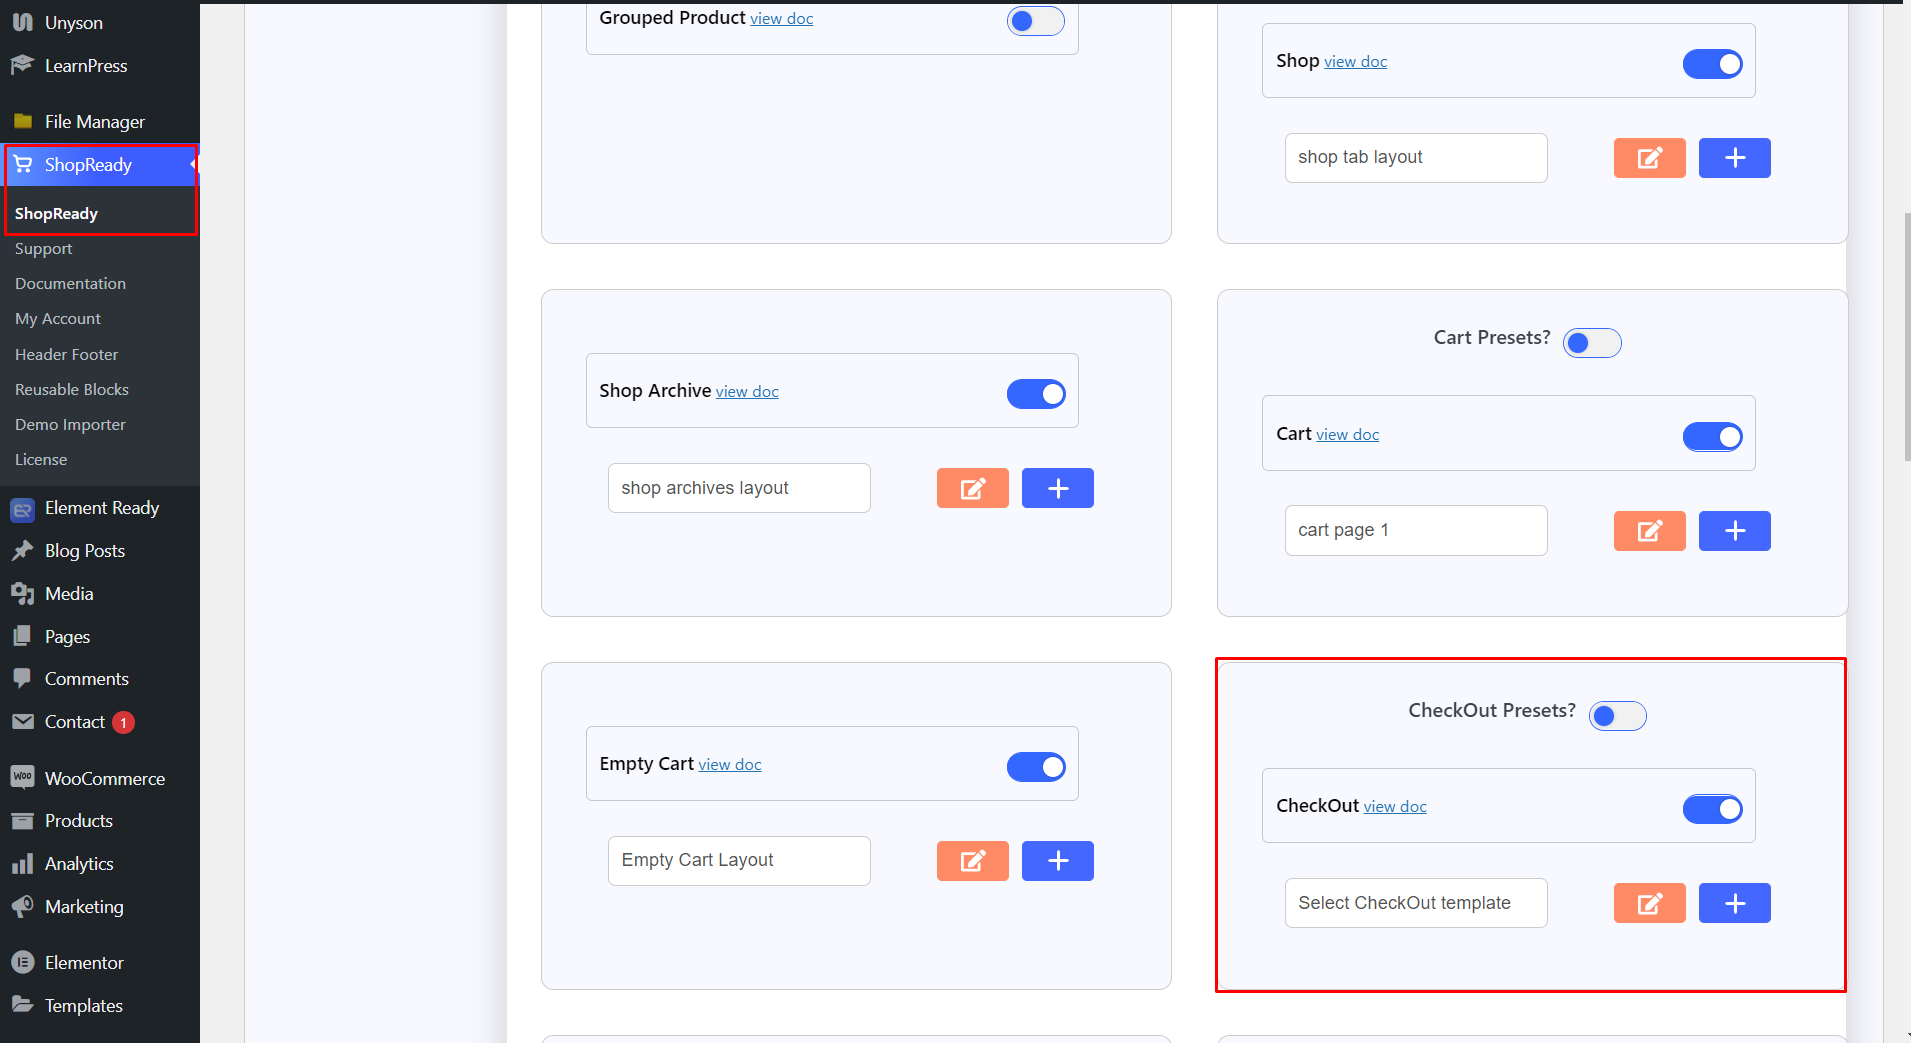
Task: Open Empty Cart view doc link
Action: [729, 765]
